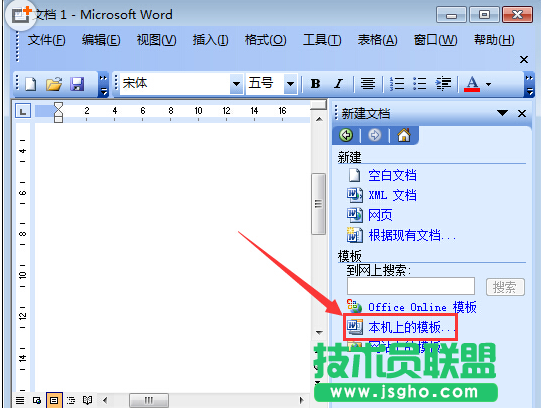Open the 工具(T) menu

pyautogui.click(x=322, y=40)
